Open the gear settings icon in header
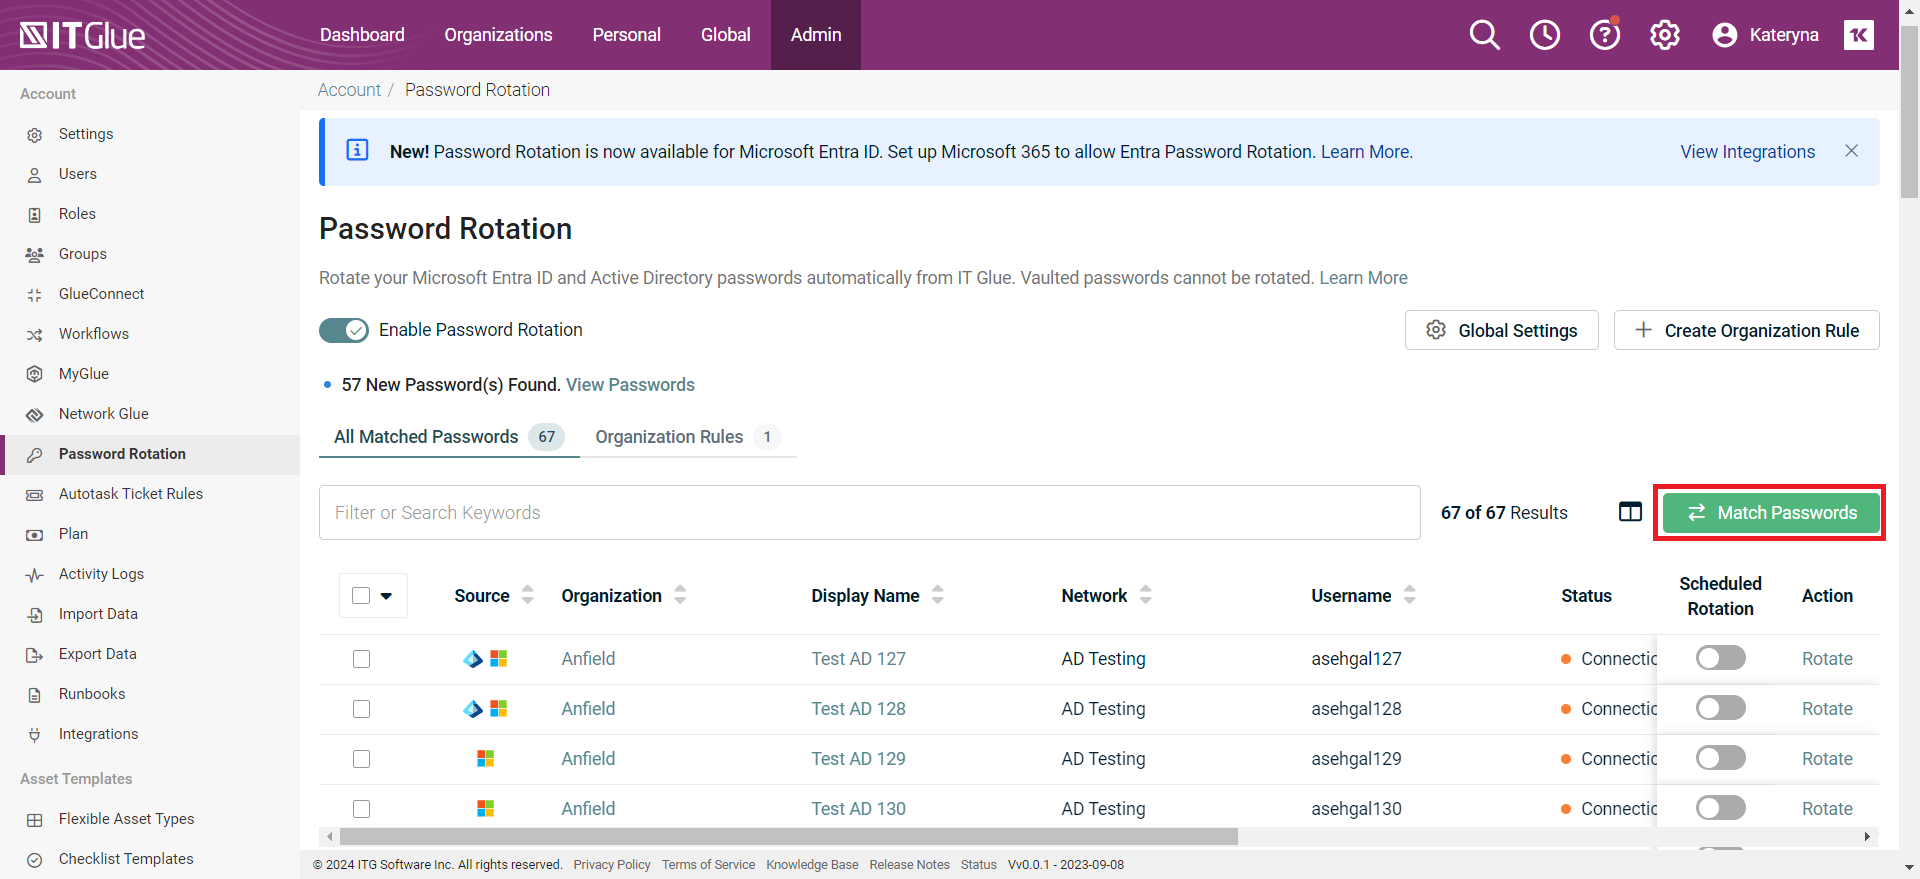This screenshot has height=879, width=1920. pos(1664,35)
